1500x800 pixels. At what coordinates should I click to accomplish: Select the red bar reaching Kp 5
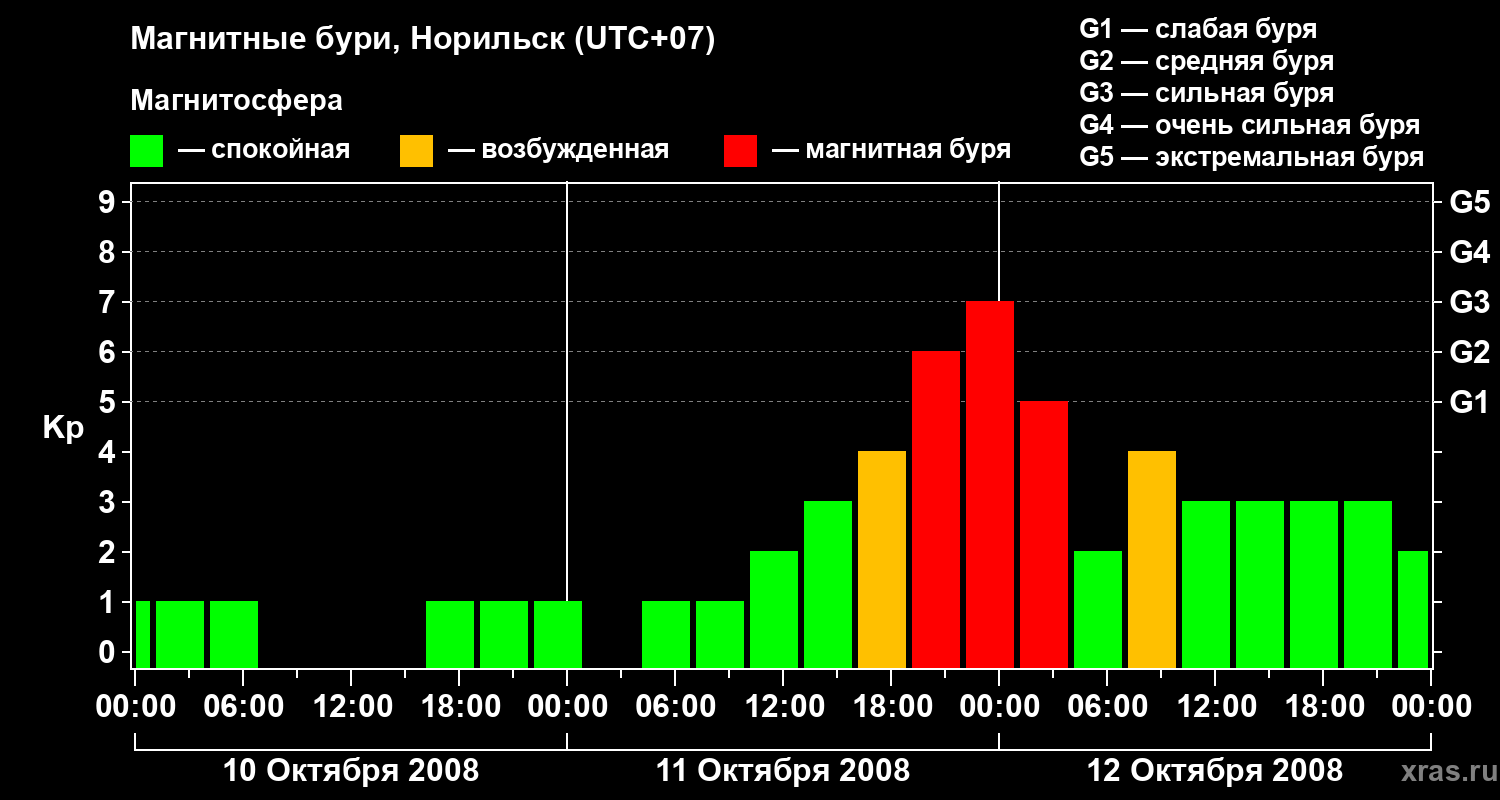[1044, 535]
